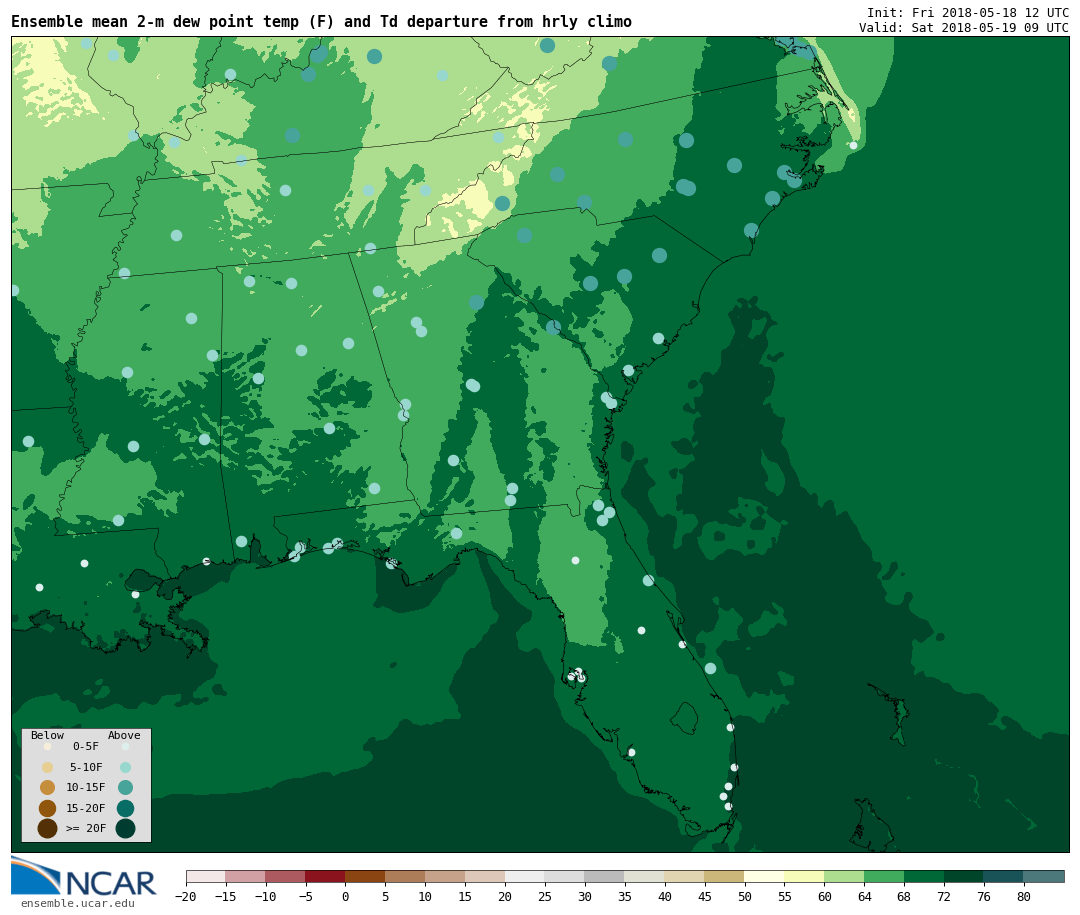Click the gray colorbar swatch between 30 and 35
The height and width of the screenshot is (915, 1080).
click(605, 876)
